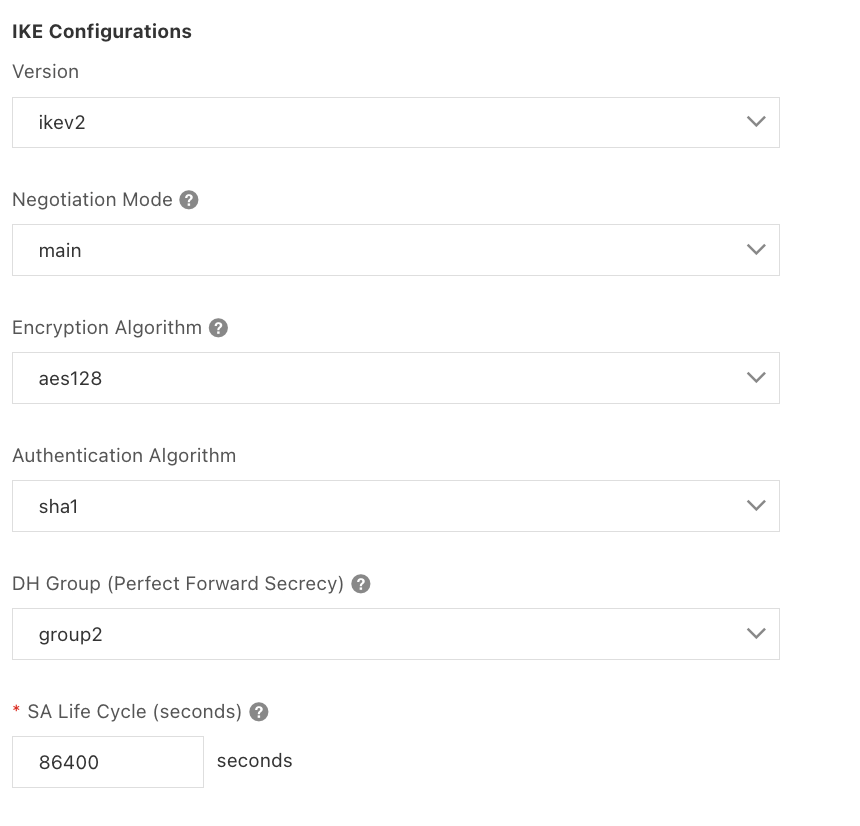Click the group2 DH group selection box

click(380, 635)
